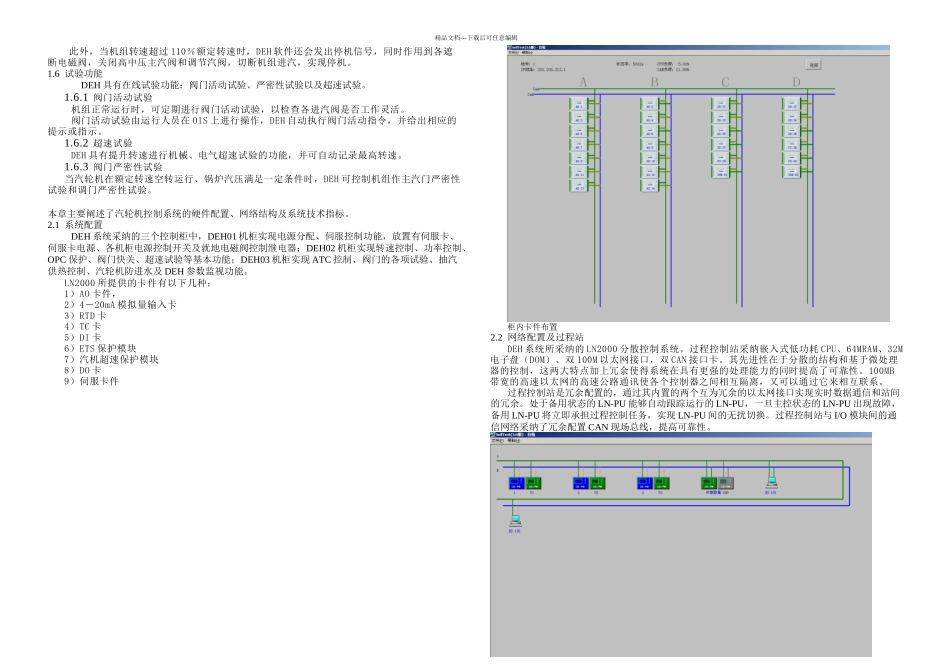Click heading '1.6 试验功能'
The height and width of the screenshot is (672, 950).
(75, 74)
